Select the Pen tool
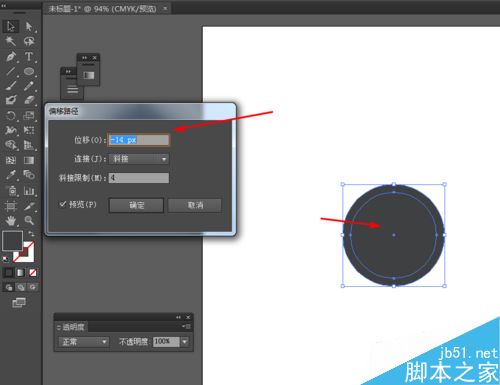This screenshot has height=385, width=500. click(x=11, y=56)
